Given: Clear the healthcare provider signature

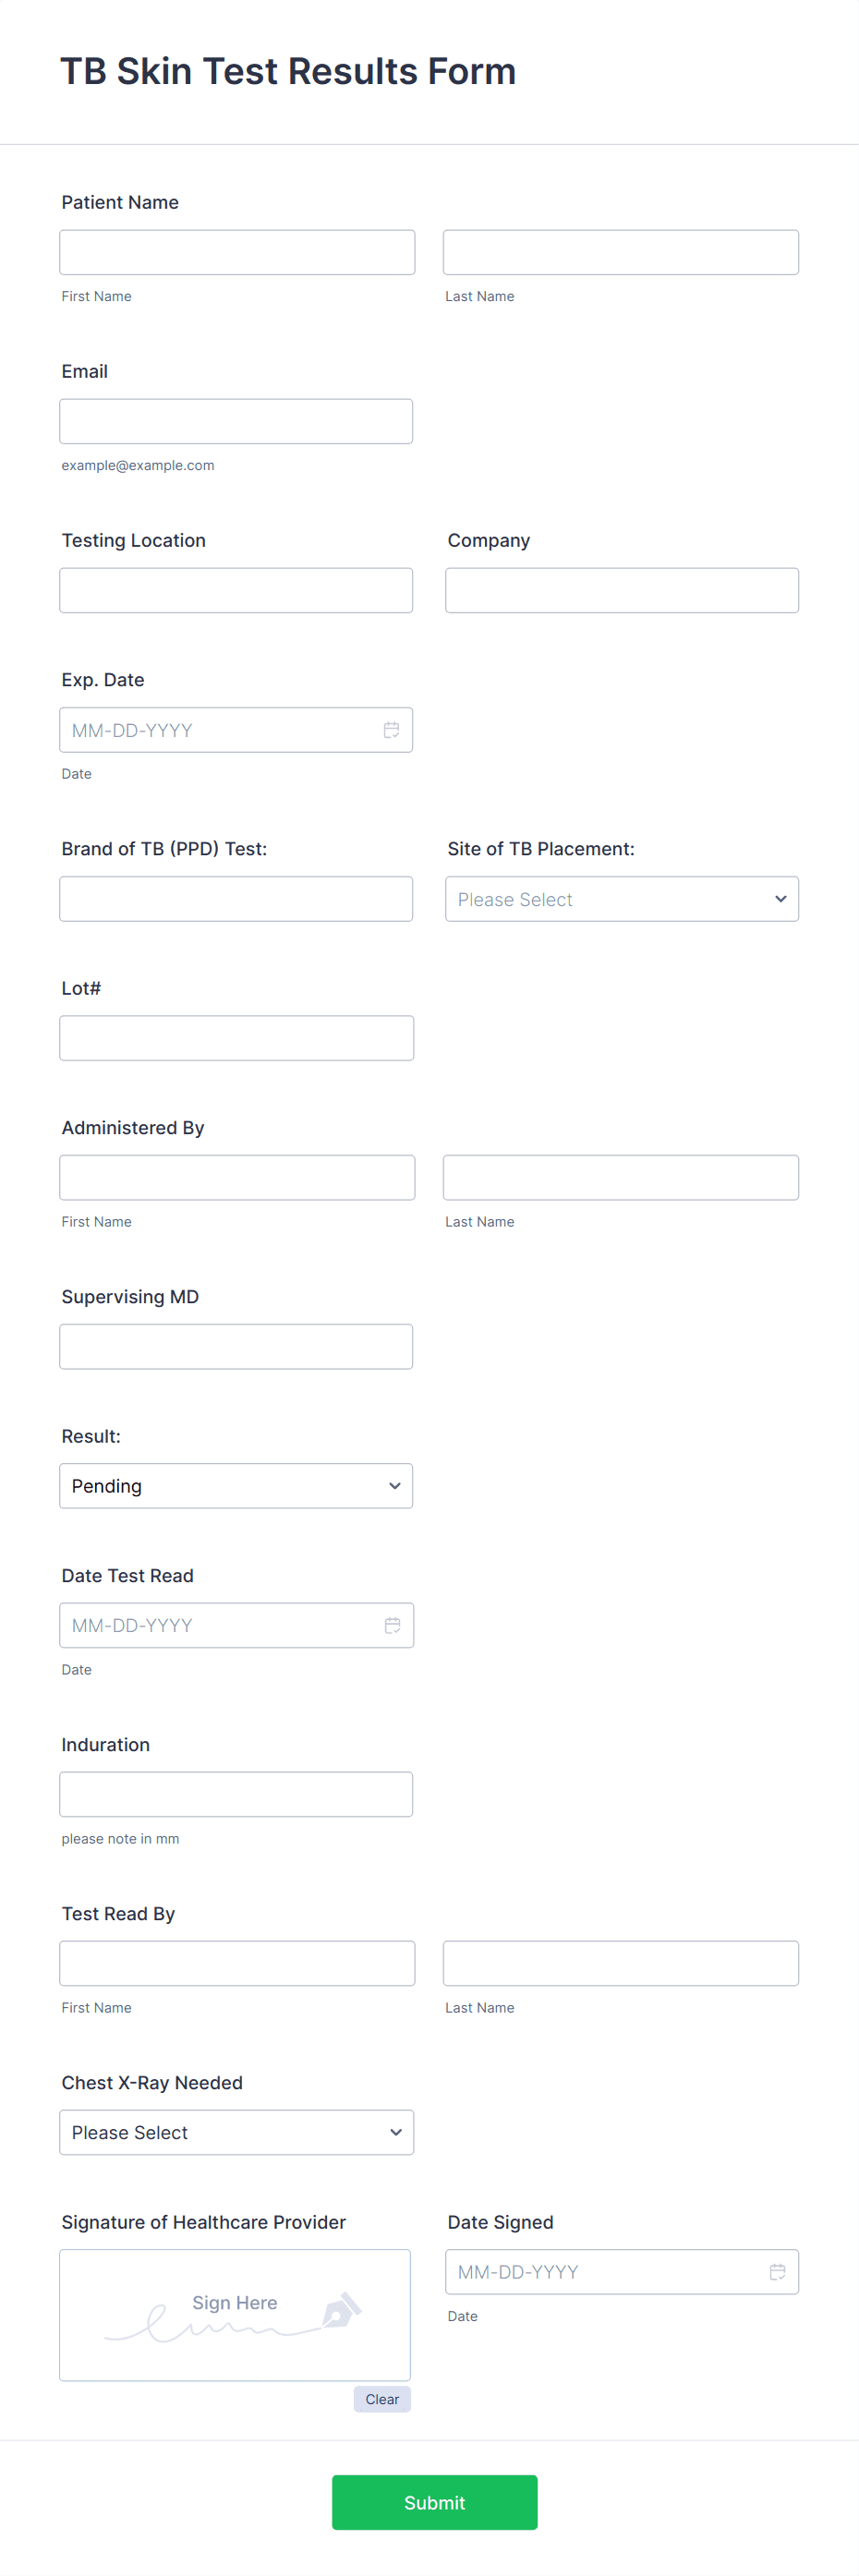Looking at the screenshot, I should click(382, 2399).
